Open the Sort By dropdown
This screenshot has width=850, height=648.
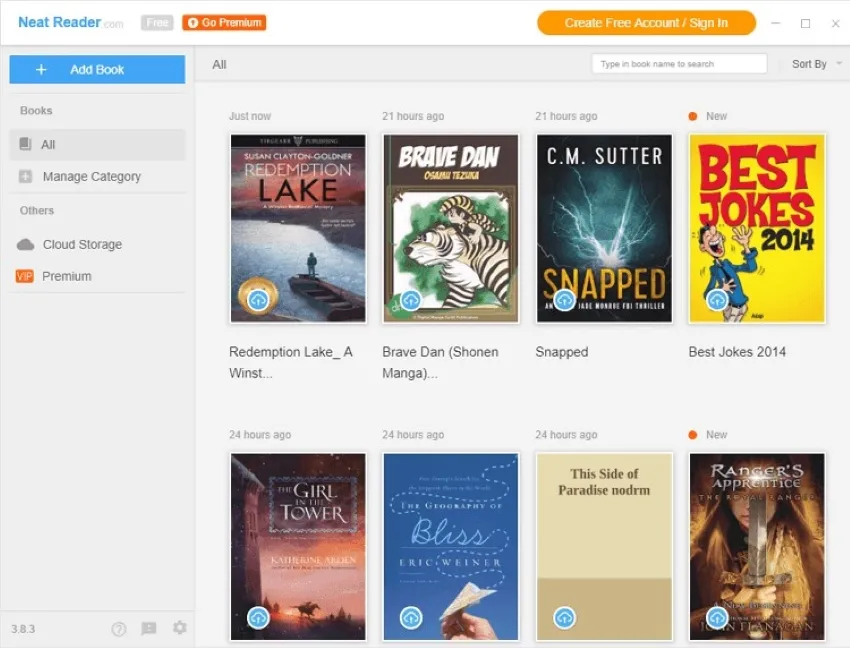811,63
